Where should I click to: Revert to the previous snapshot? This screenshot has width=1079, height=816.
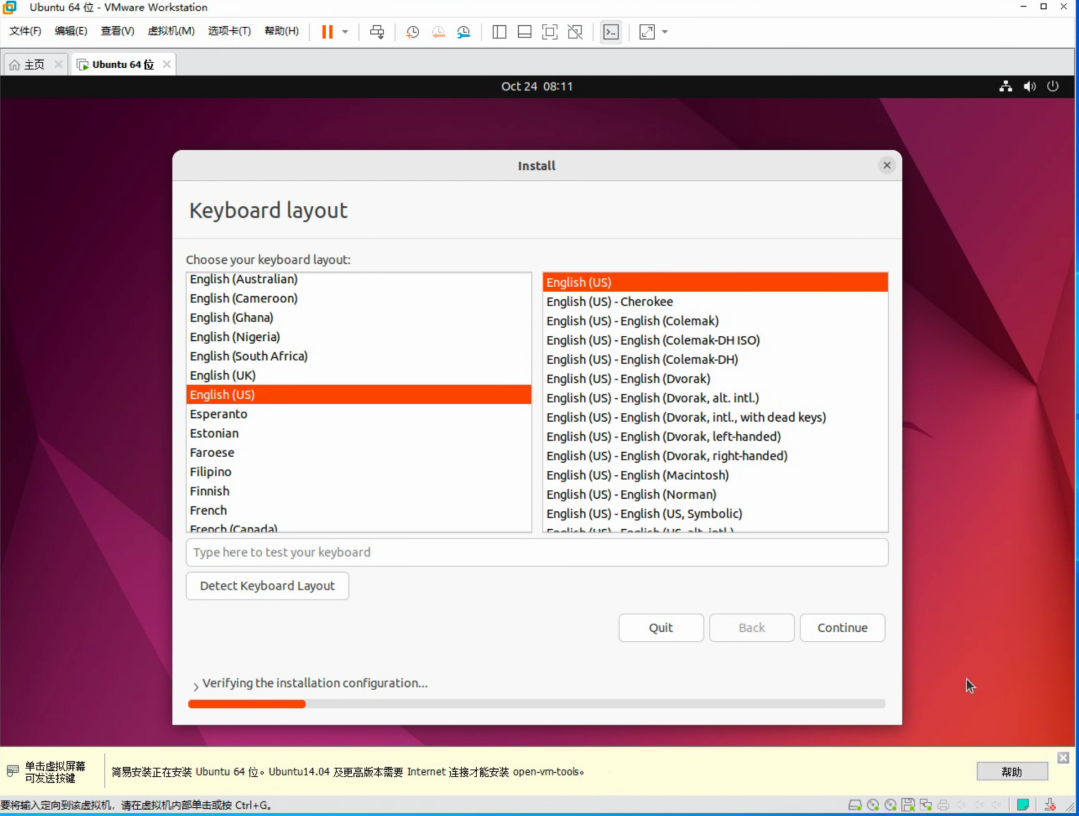click(438, 32)
